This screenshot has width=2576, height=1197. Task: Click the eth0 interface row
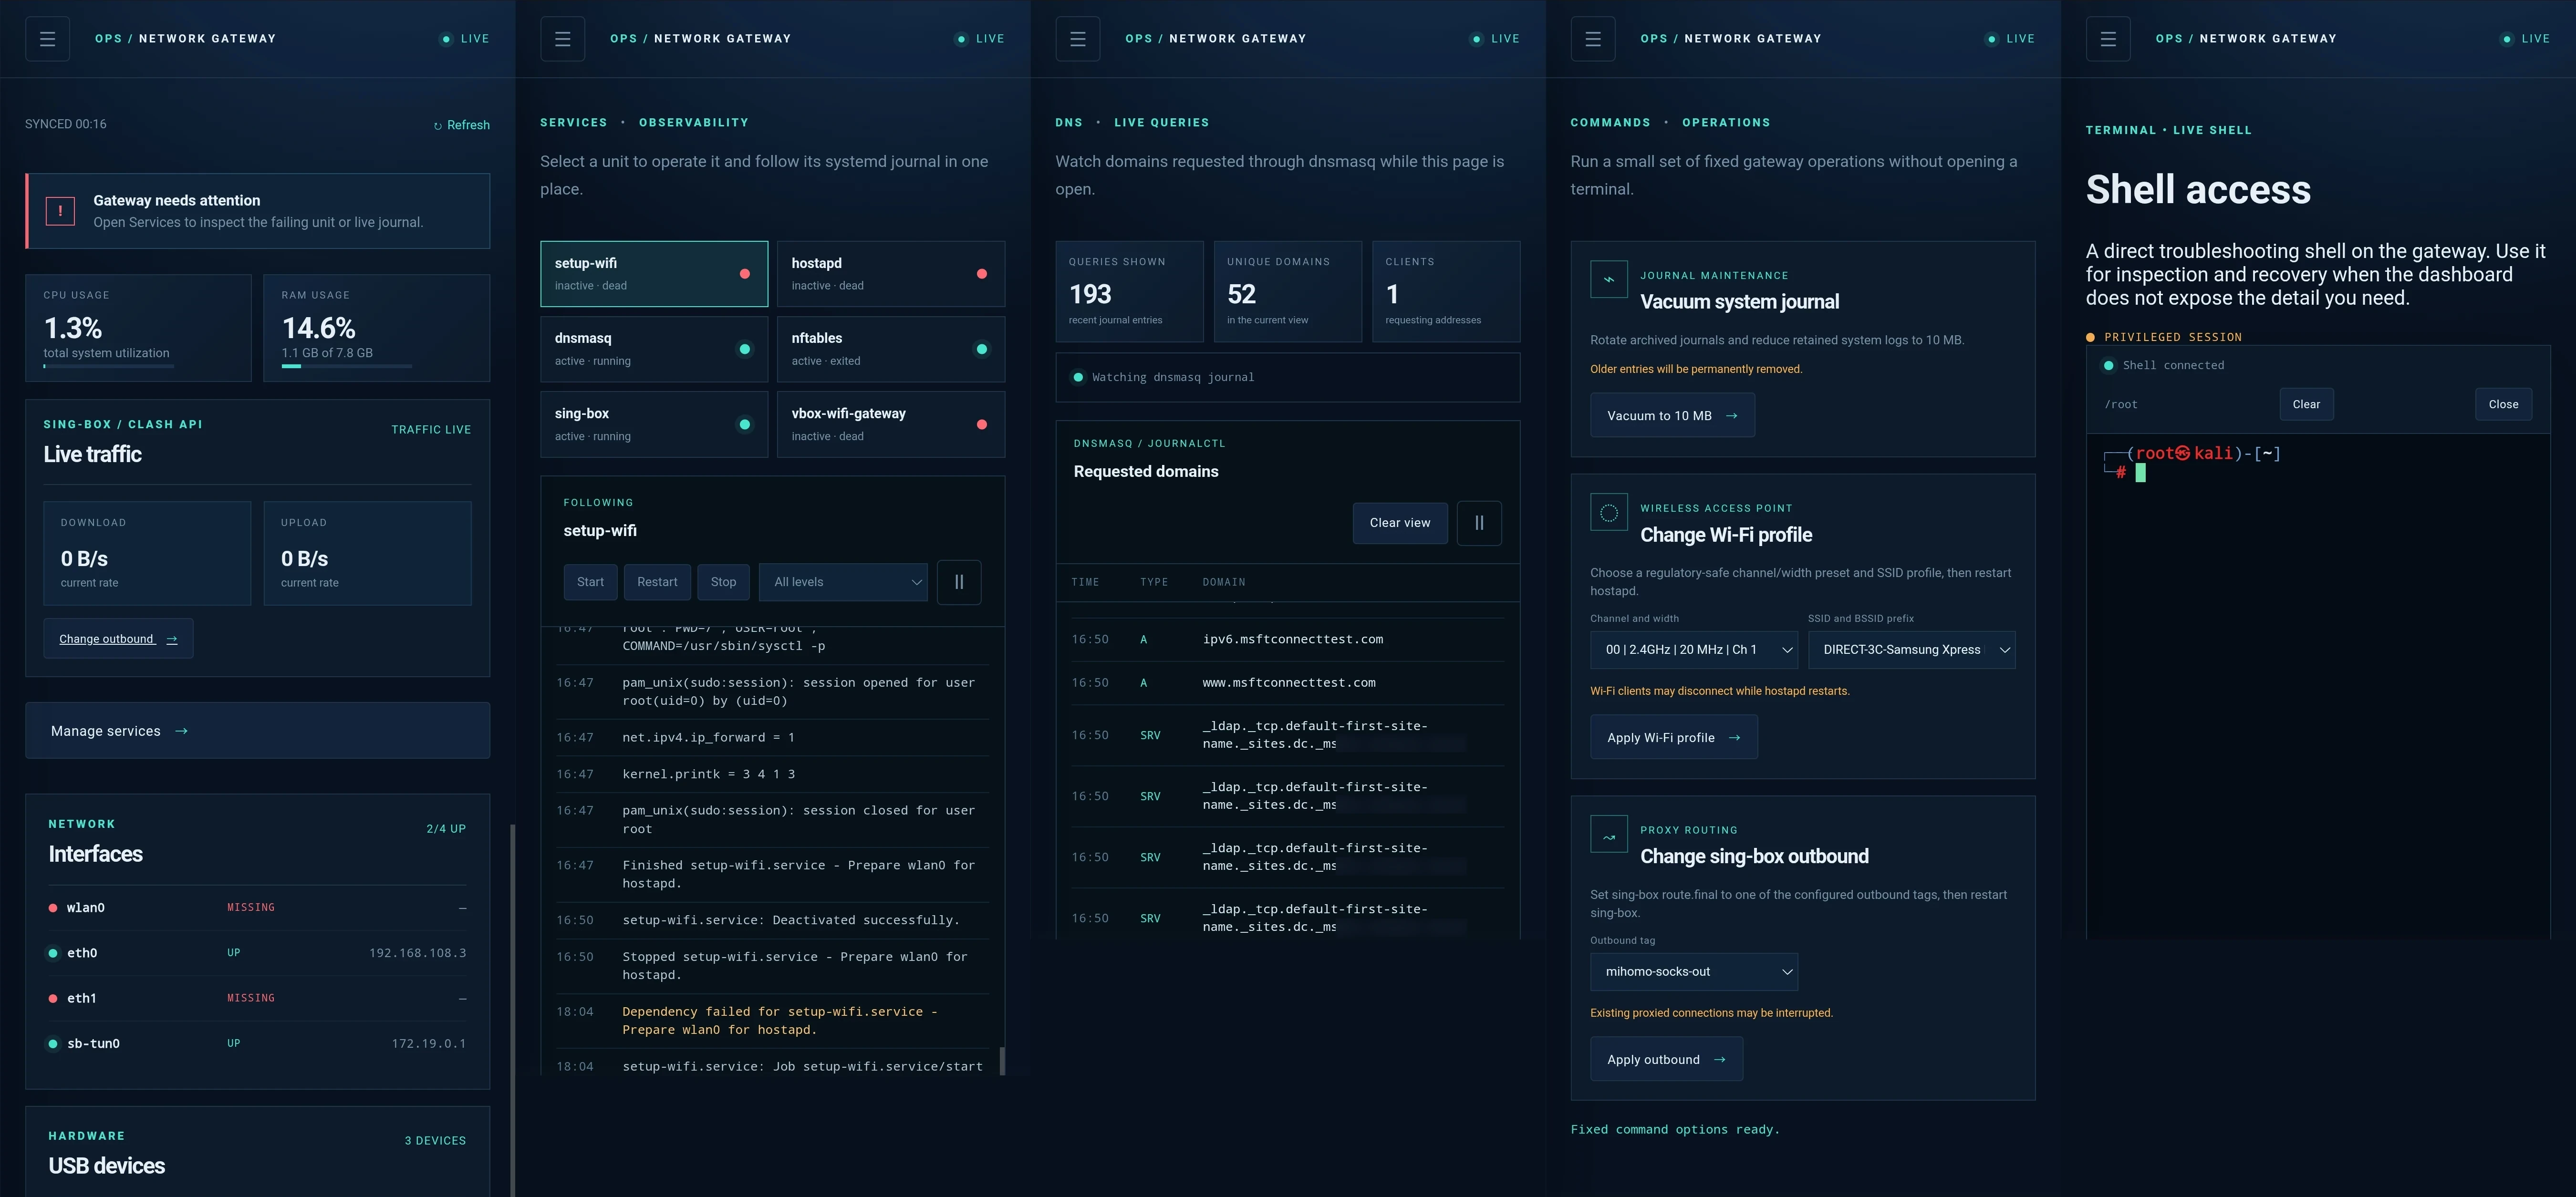(x=257, y=953)
